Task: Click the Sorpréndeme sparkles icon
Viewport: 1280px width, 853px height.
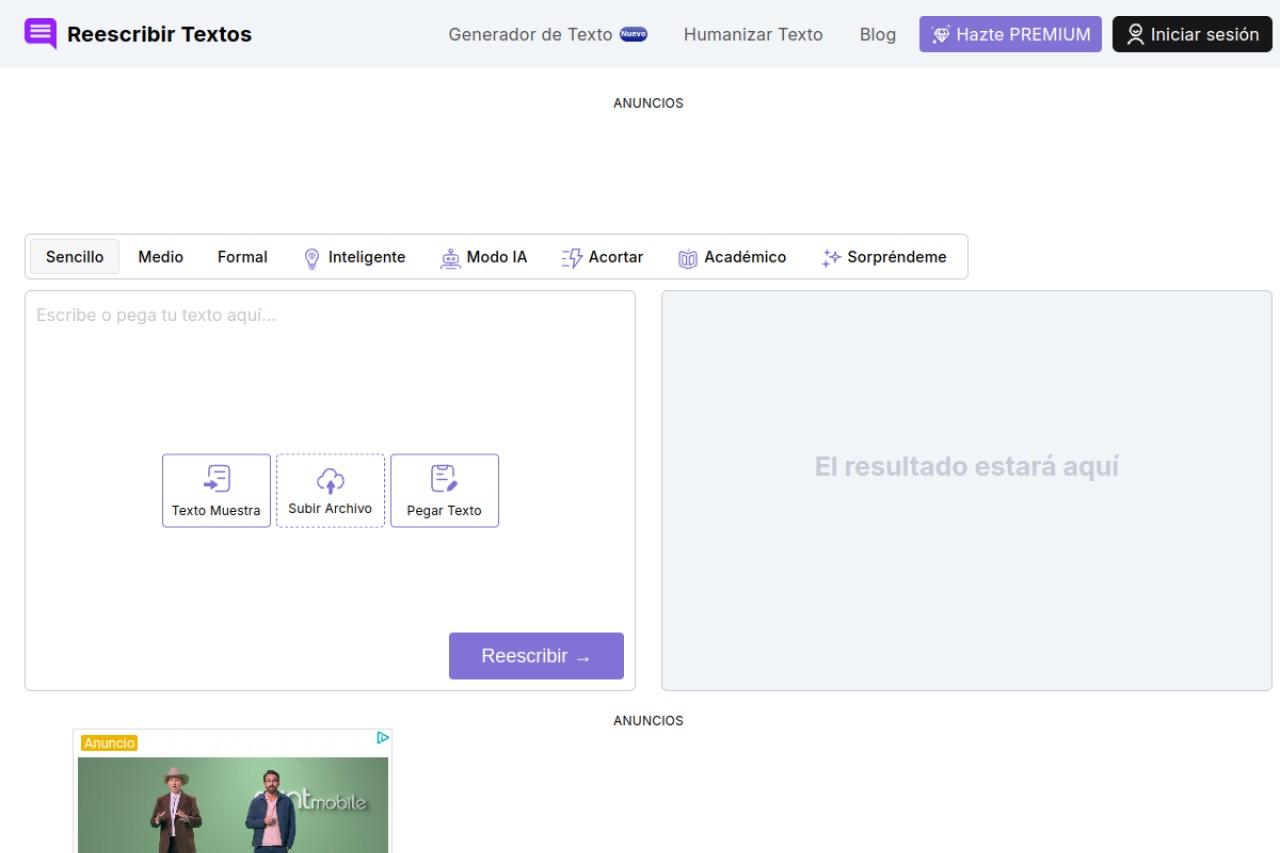Action: click(x=831, y=258)
